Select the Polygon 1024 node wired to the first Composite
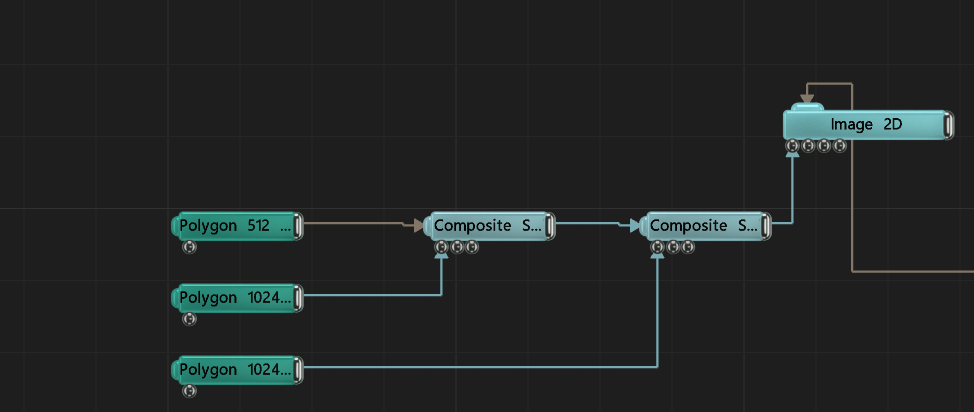The width and height of the screenshot is (974, 412). point(237,298)
